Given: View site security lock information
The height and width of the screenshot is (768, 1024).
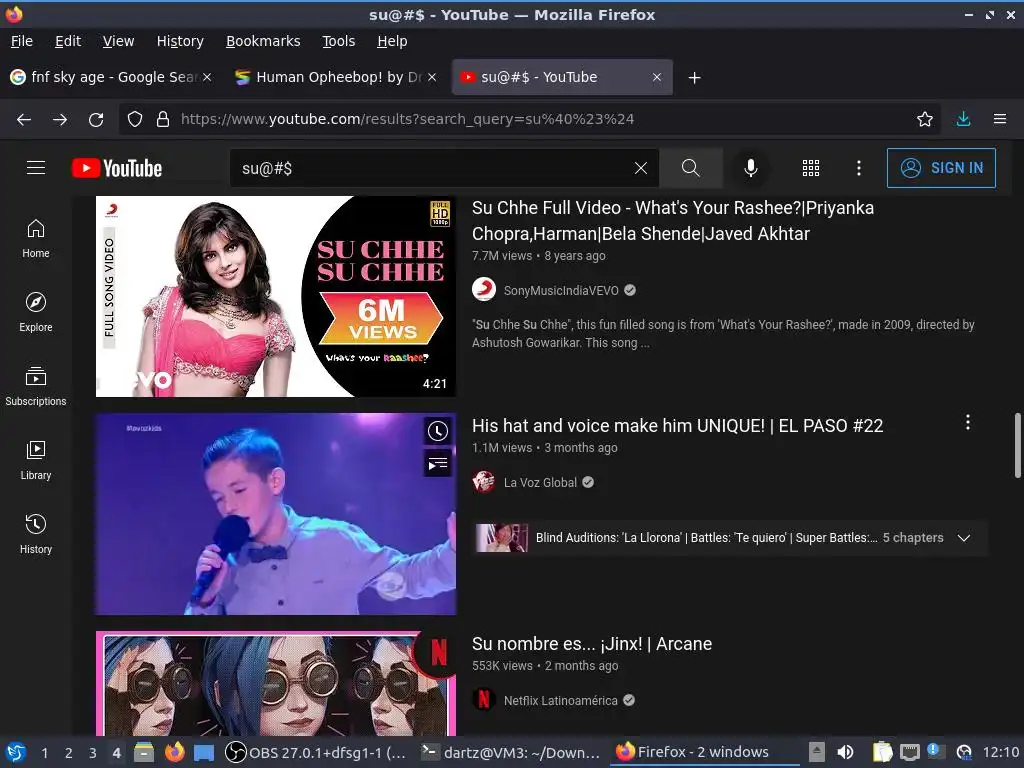Looking at the screenshot, I should pos(163,119).
